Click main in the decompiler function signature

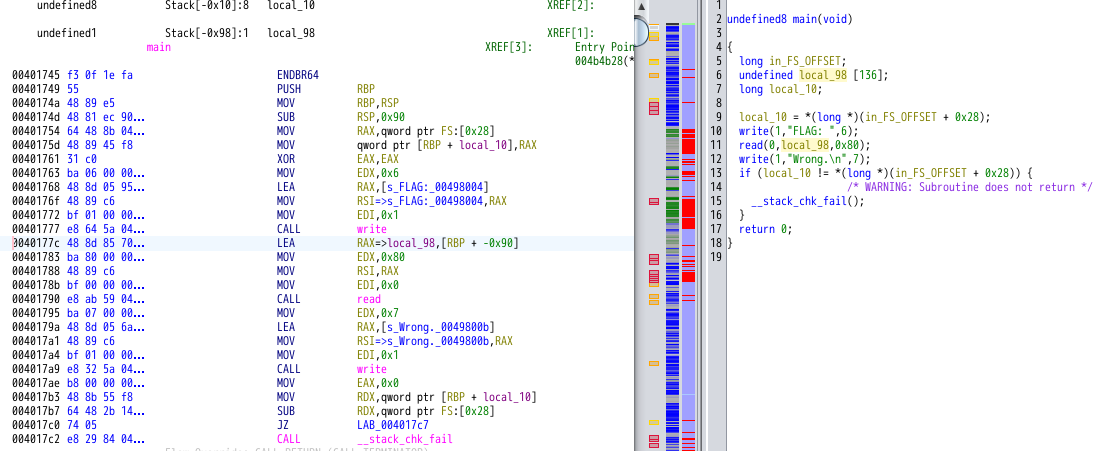coord(803,19)
